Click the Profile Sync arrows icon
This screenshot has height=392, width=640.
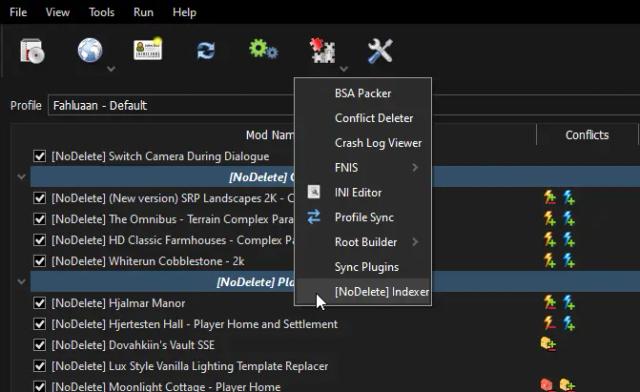pyautogui.click(x=313, y=217)
